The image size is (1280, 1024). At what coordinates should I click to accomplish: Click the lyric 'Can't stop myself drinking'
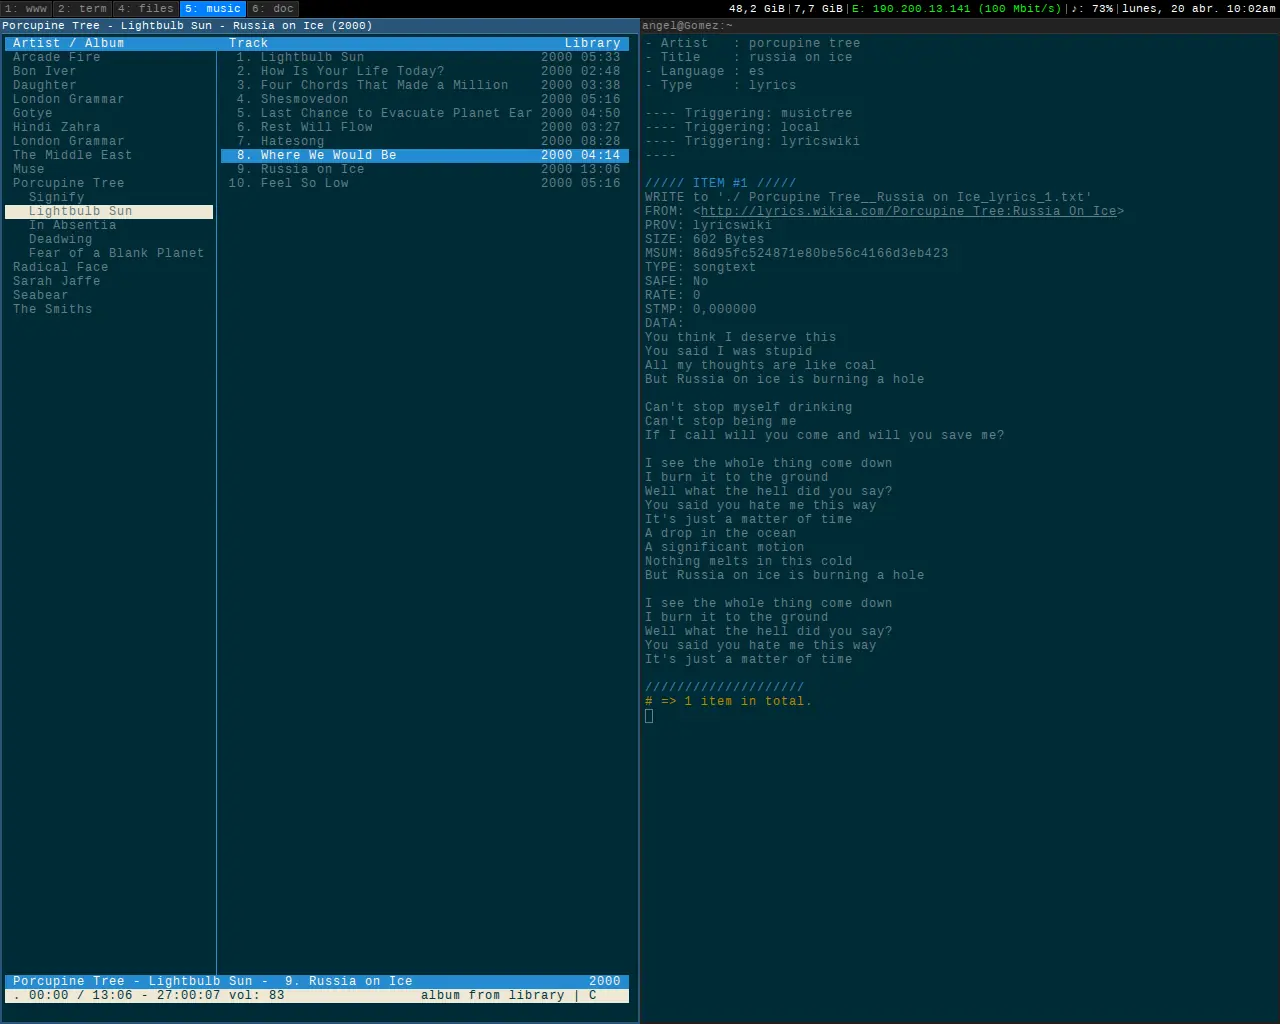pyautogui.click(x=749, y=407)
